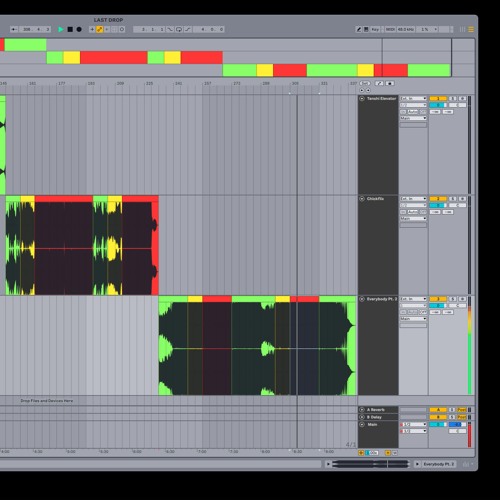Click the arrangement position field
Image resolution: width=500 pixels, height=500 pixels.
pos(36,29)
